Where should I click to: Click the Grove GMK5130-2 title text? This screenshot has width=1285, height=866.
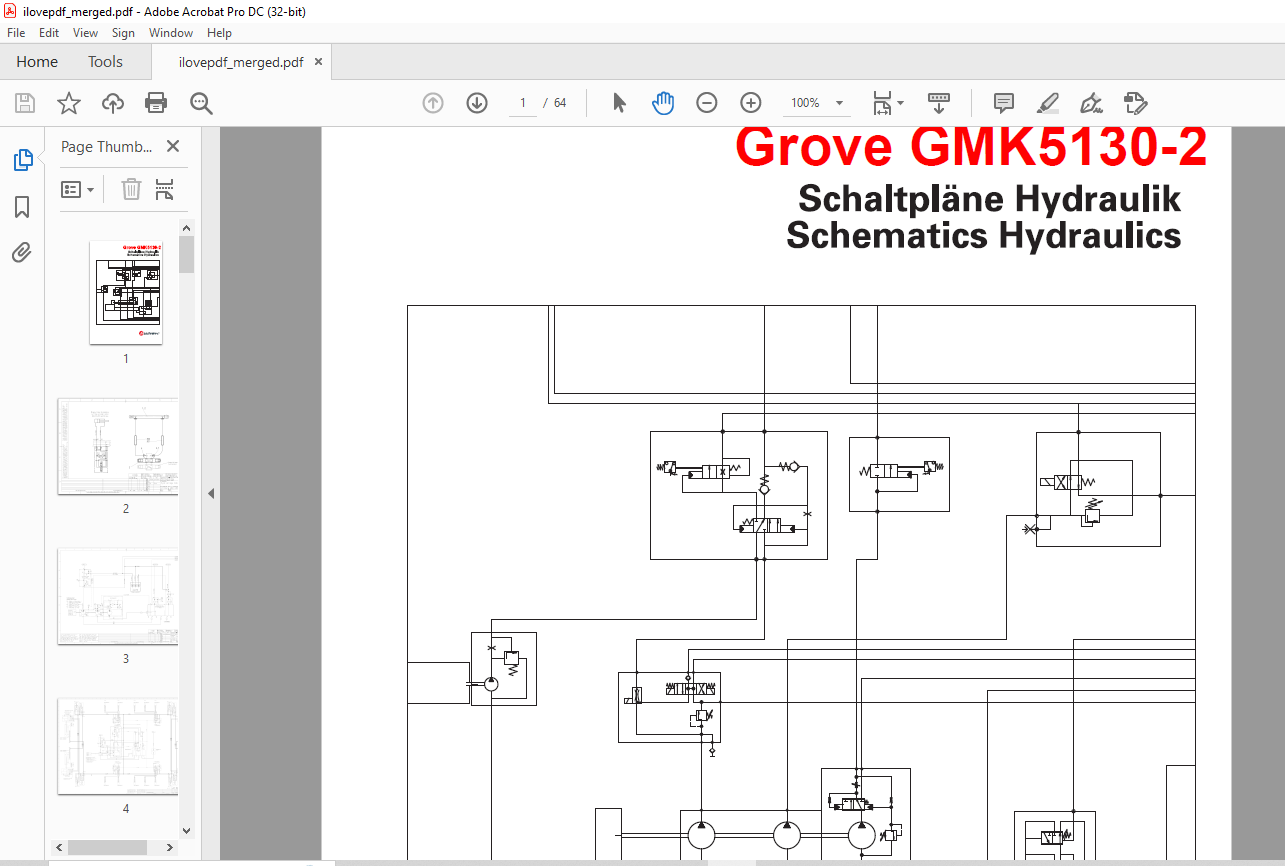(x=971, y=147)
